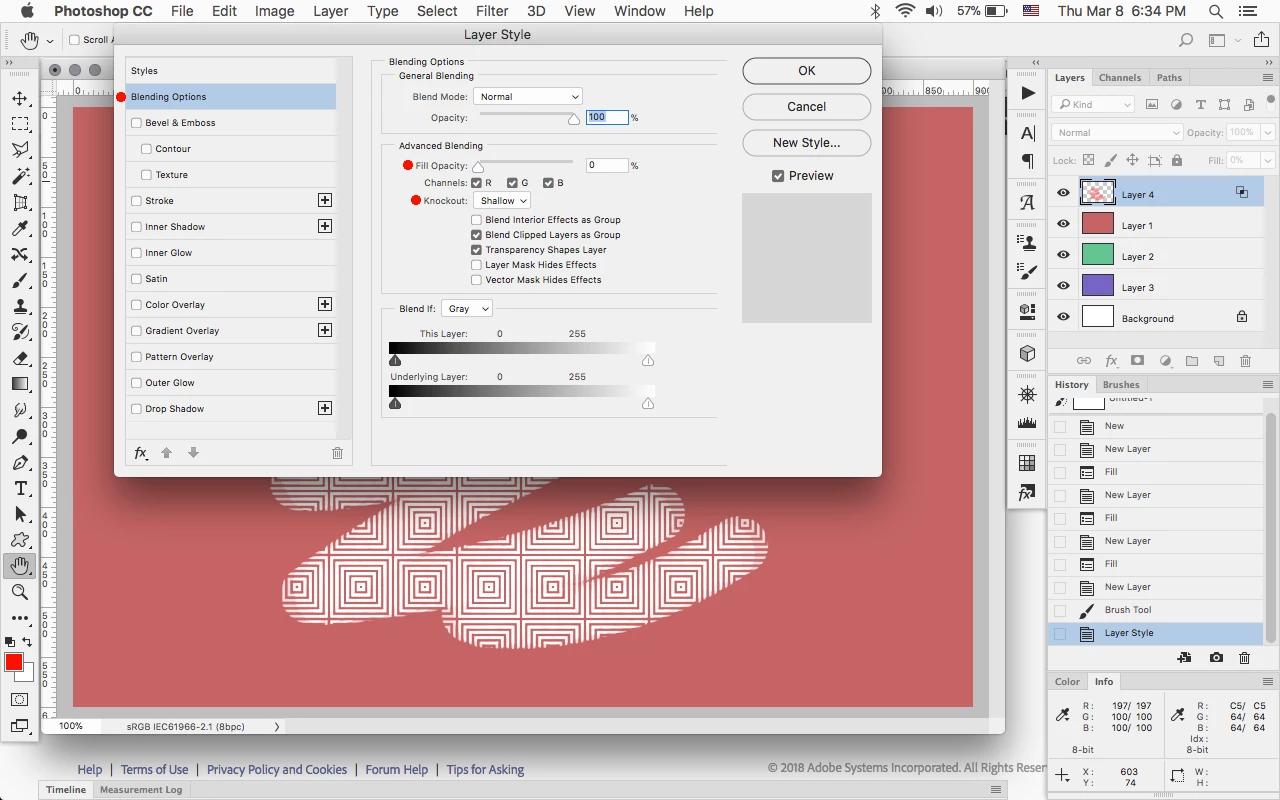Click delete layer trash icon in Layers panel

(1246, 361)
